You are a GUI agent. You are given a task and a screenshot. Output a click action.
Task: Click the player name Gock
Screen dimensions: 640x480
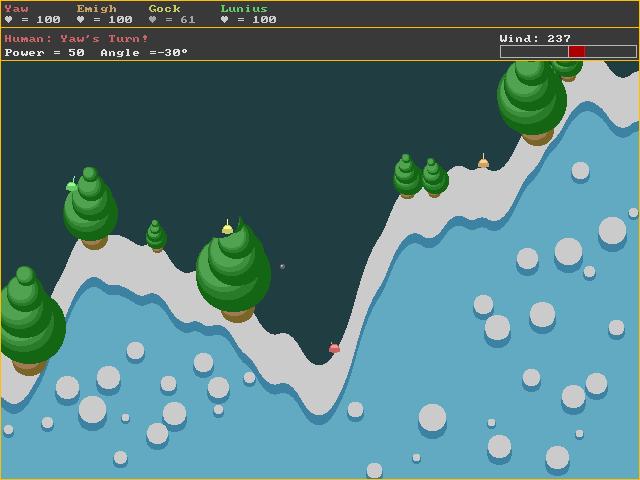[164, 9]
